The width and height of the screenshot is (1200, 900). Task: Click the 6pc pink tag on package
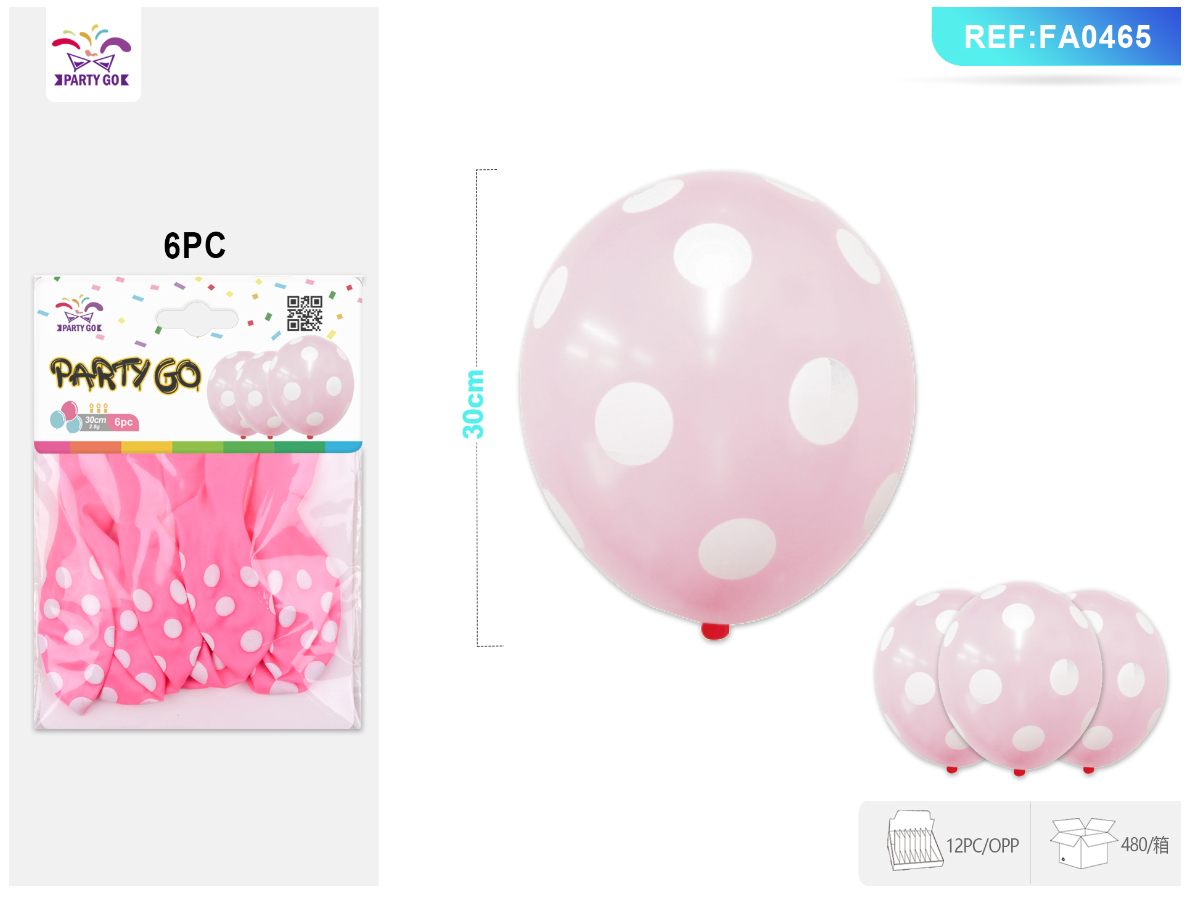pyautogui.click(x=124, y=422)
